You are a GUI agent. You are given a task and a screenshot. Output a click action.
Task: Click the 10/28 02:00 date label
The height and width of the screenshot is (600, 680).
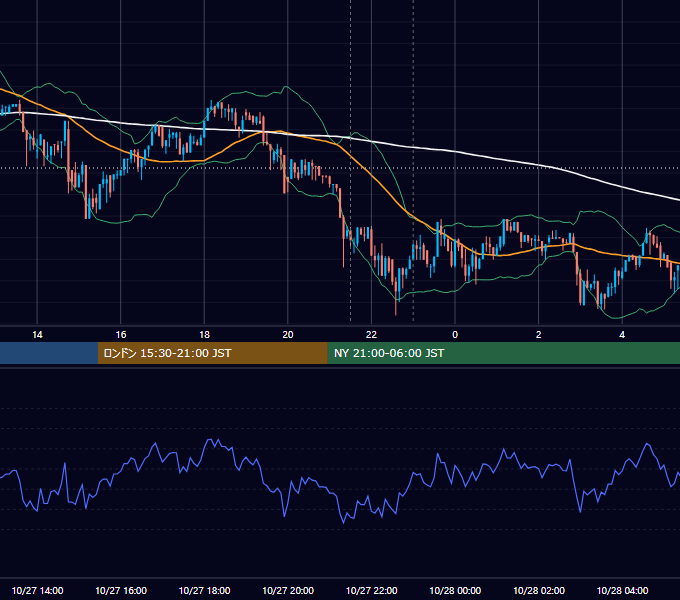click(539, 590)
